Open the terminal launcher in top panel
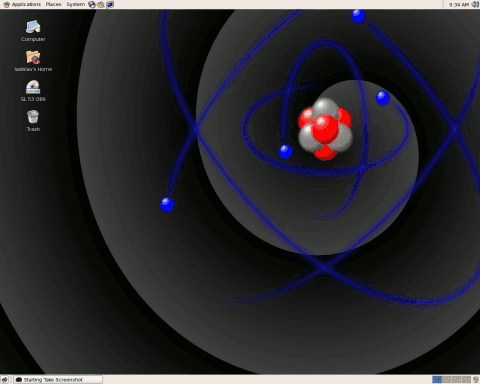This screenshot has width=480, height=384. pos(110,4)
